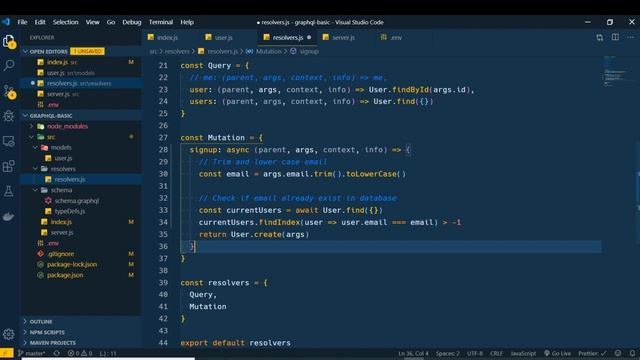Open the Docker whale activity bar icon
640x360 pixels.
click(x=9, y=216)
